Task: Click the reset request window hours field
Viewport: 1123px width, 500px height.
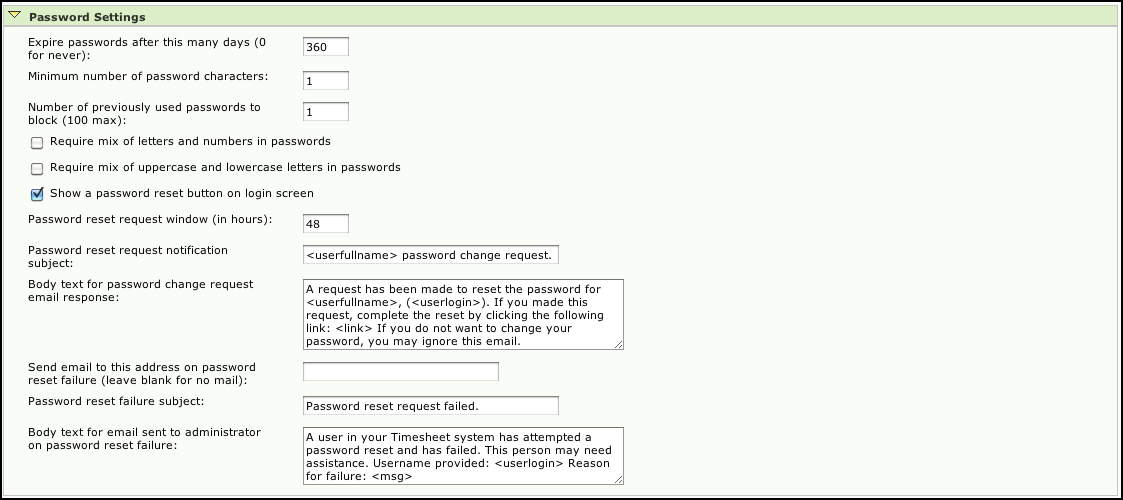Action: coord(326,223)
